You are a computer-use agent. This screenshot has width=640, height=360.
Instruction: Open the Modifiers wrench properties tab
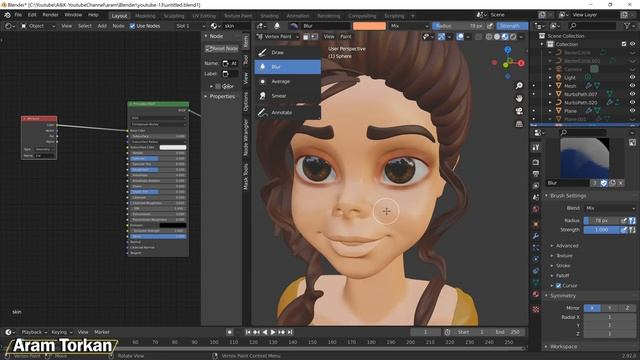[536, 236]
